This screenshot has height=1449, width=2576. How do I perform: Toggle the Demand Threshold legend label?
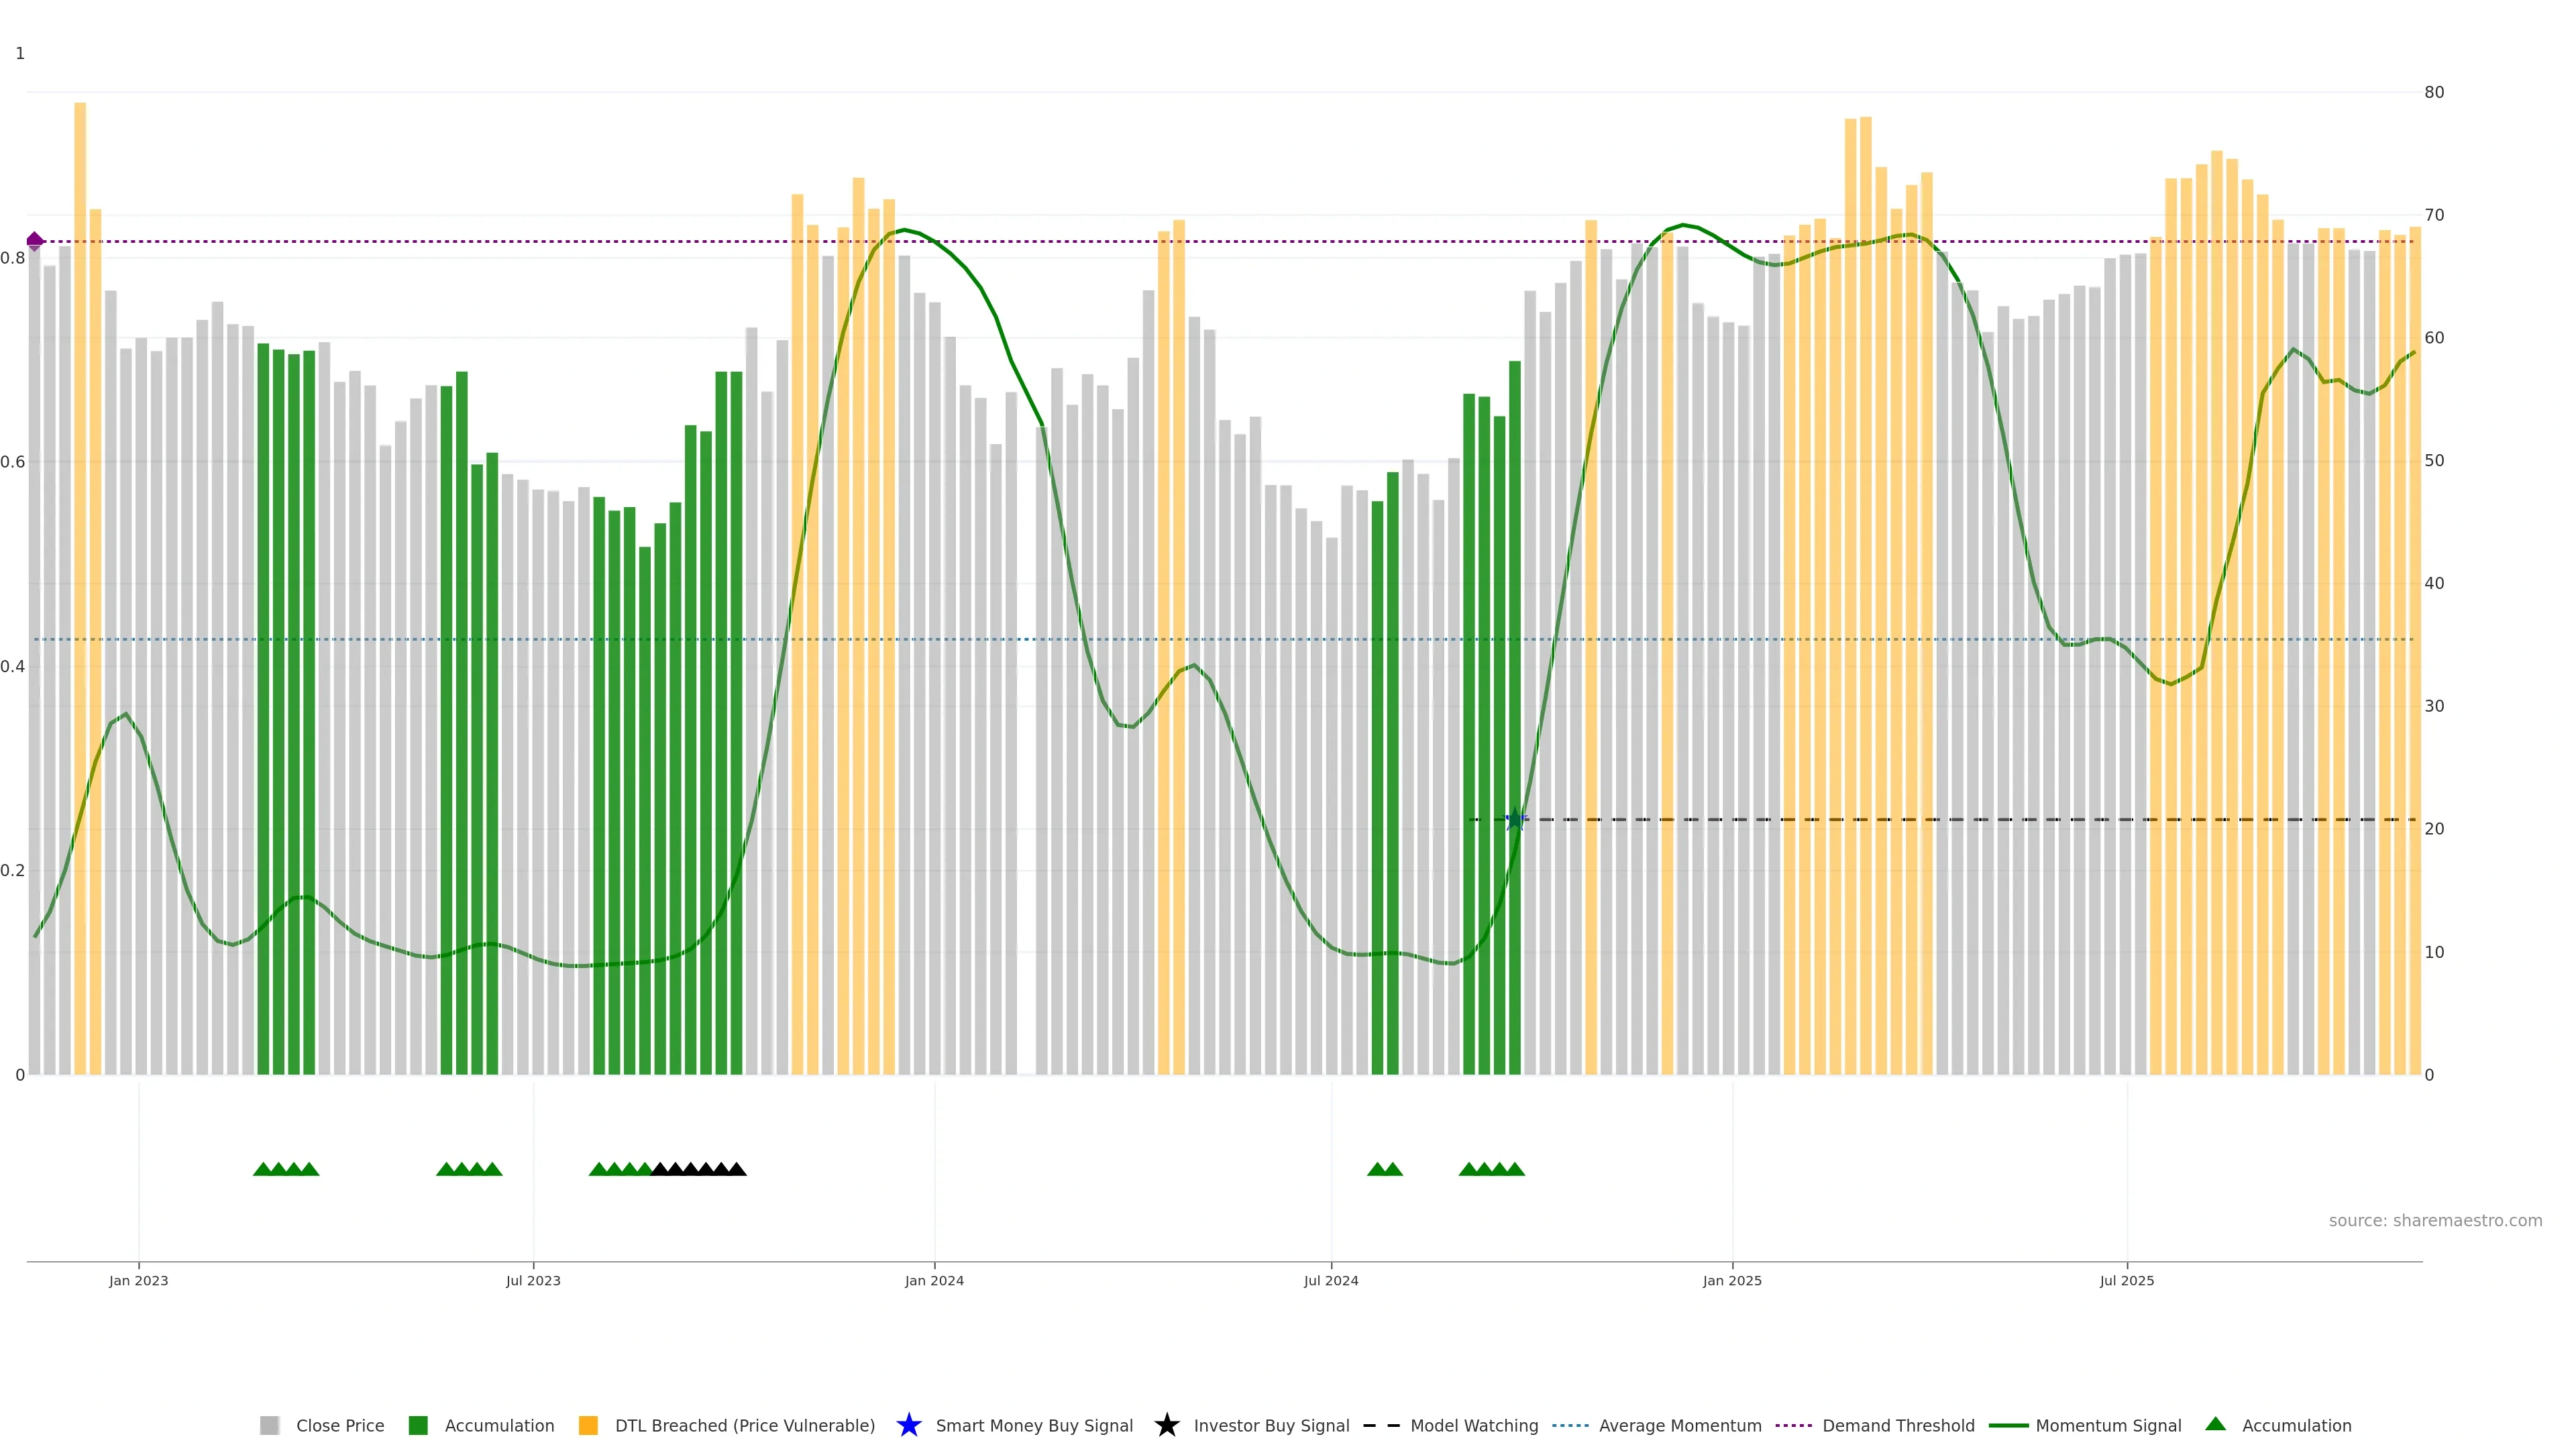1898,1425
